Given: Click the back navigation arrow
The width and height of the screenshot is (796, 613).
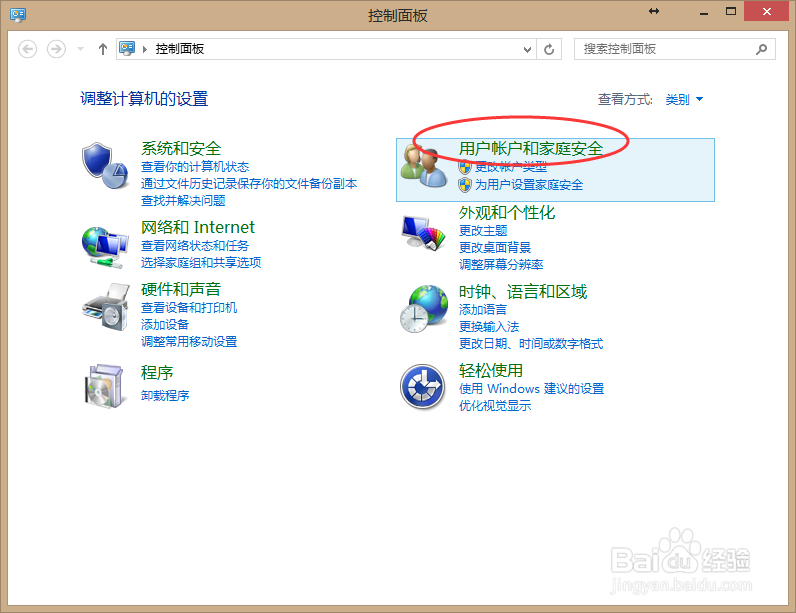Looking at the screenshot, I should pyautogui.click(x=27, y=49).
